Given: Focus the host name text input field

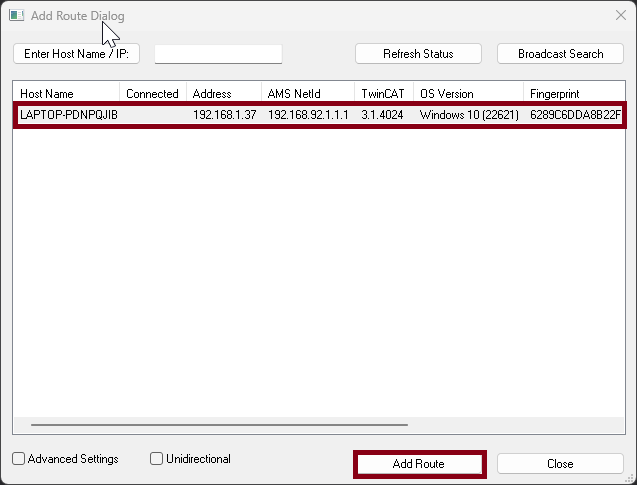Looking at the screenshot, I should tap(218, 54).
